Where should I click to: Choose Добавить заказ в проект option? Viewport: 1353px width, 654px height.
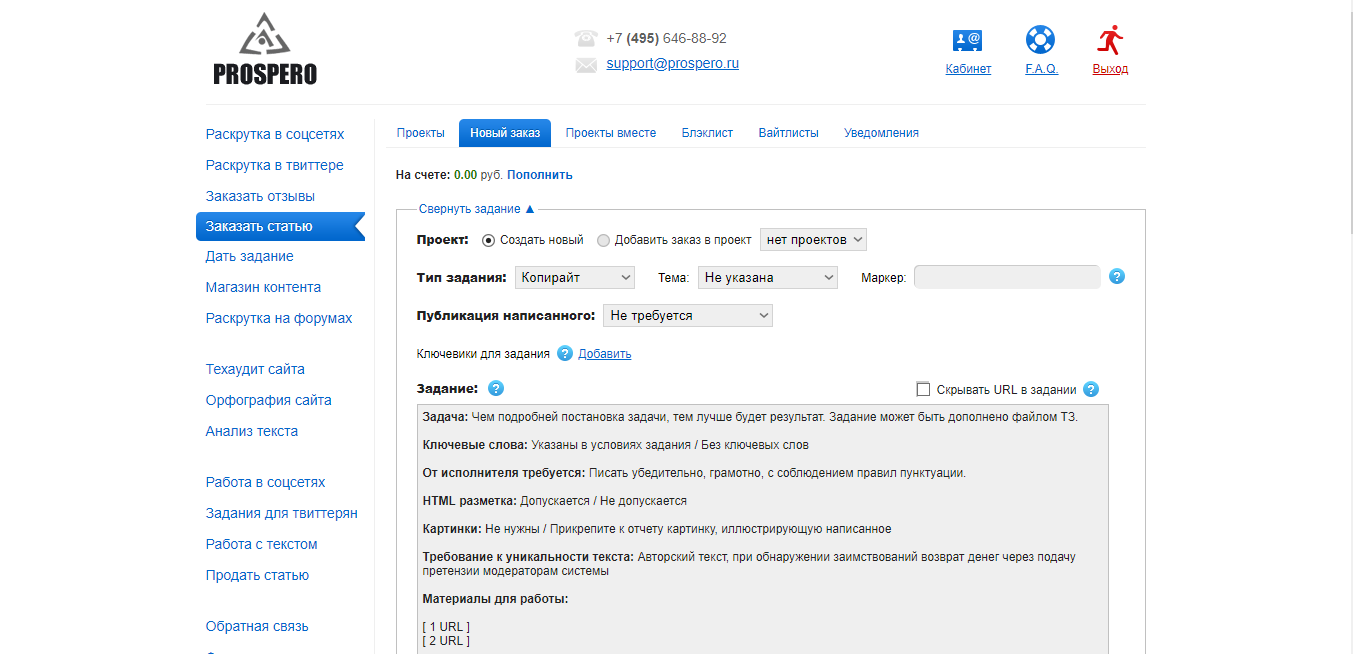coord(601,239)
